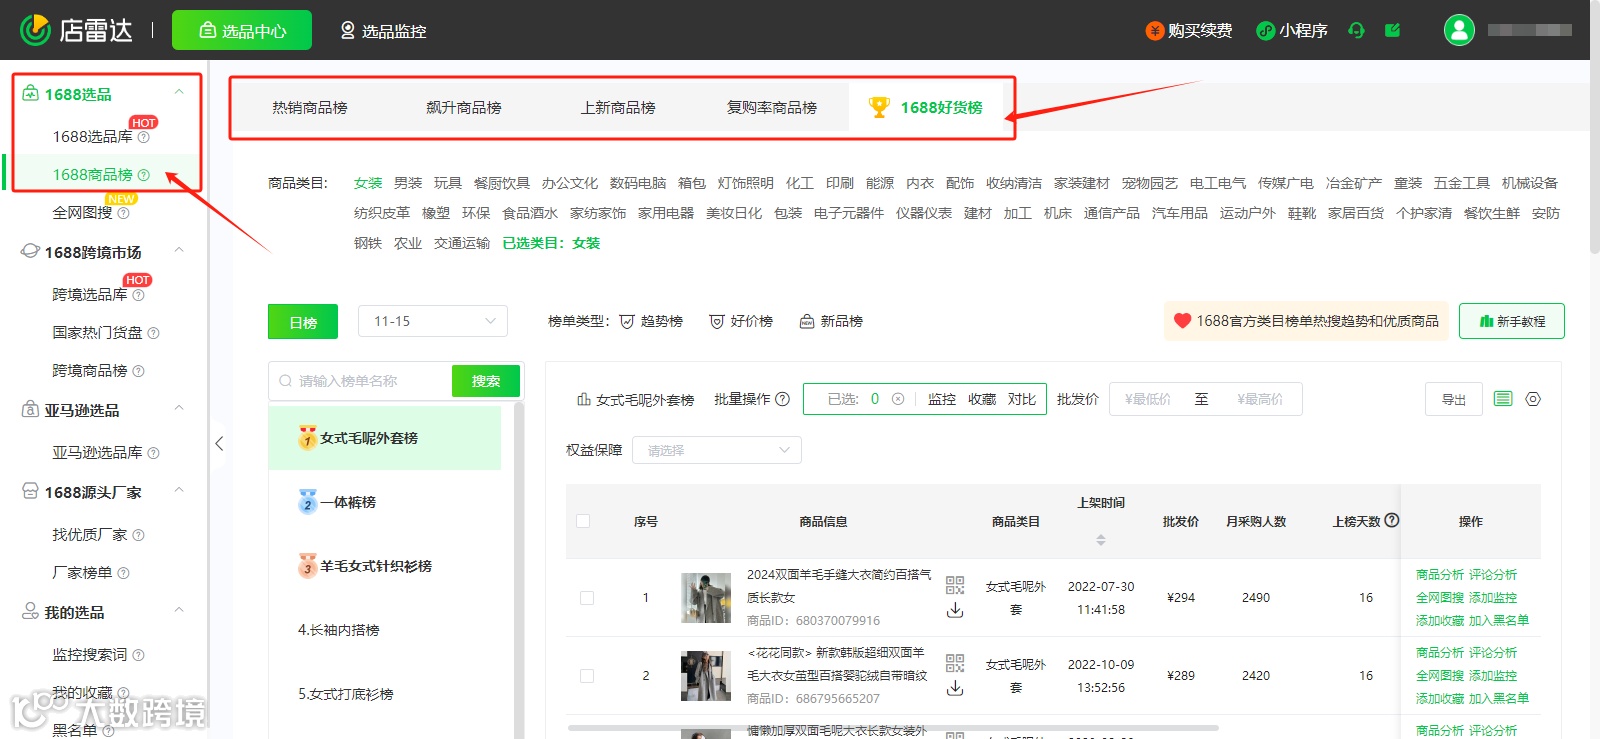The width and height of the screenshot is (1600, 739).
Task: Click the green 选品中心 button
Action: point(242,30)
